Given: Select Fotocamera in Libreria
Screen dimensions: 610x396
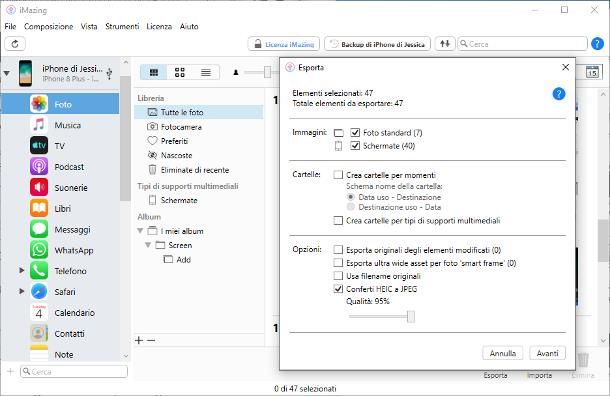Looking at the screenshot, I should [x=198, y=127].
